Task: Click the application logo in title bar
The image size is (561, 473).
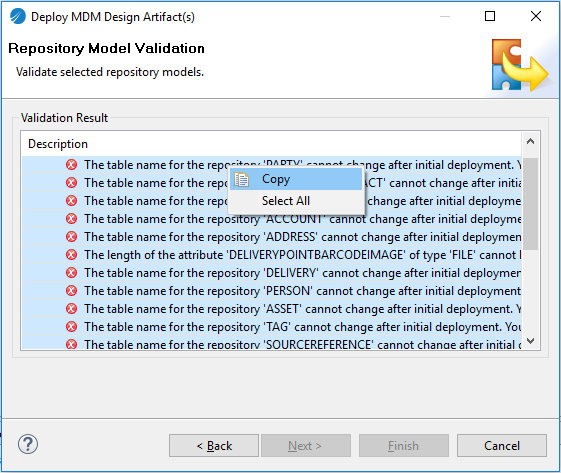Action: tap(18, 16)
